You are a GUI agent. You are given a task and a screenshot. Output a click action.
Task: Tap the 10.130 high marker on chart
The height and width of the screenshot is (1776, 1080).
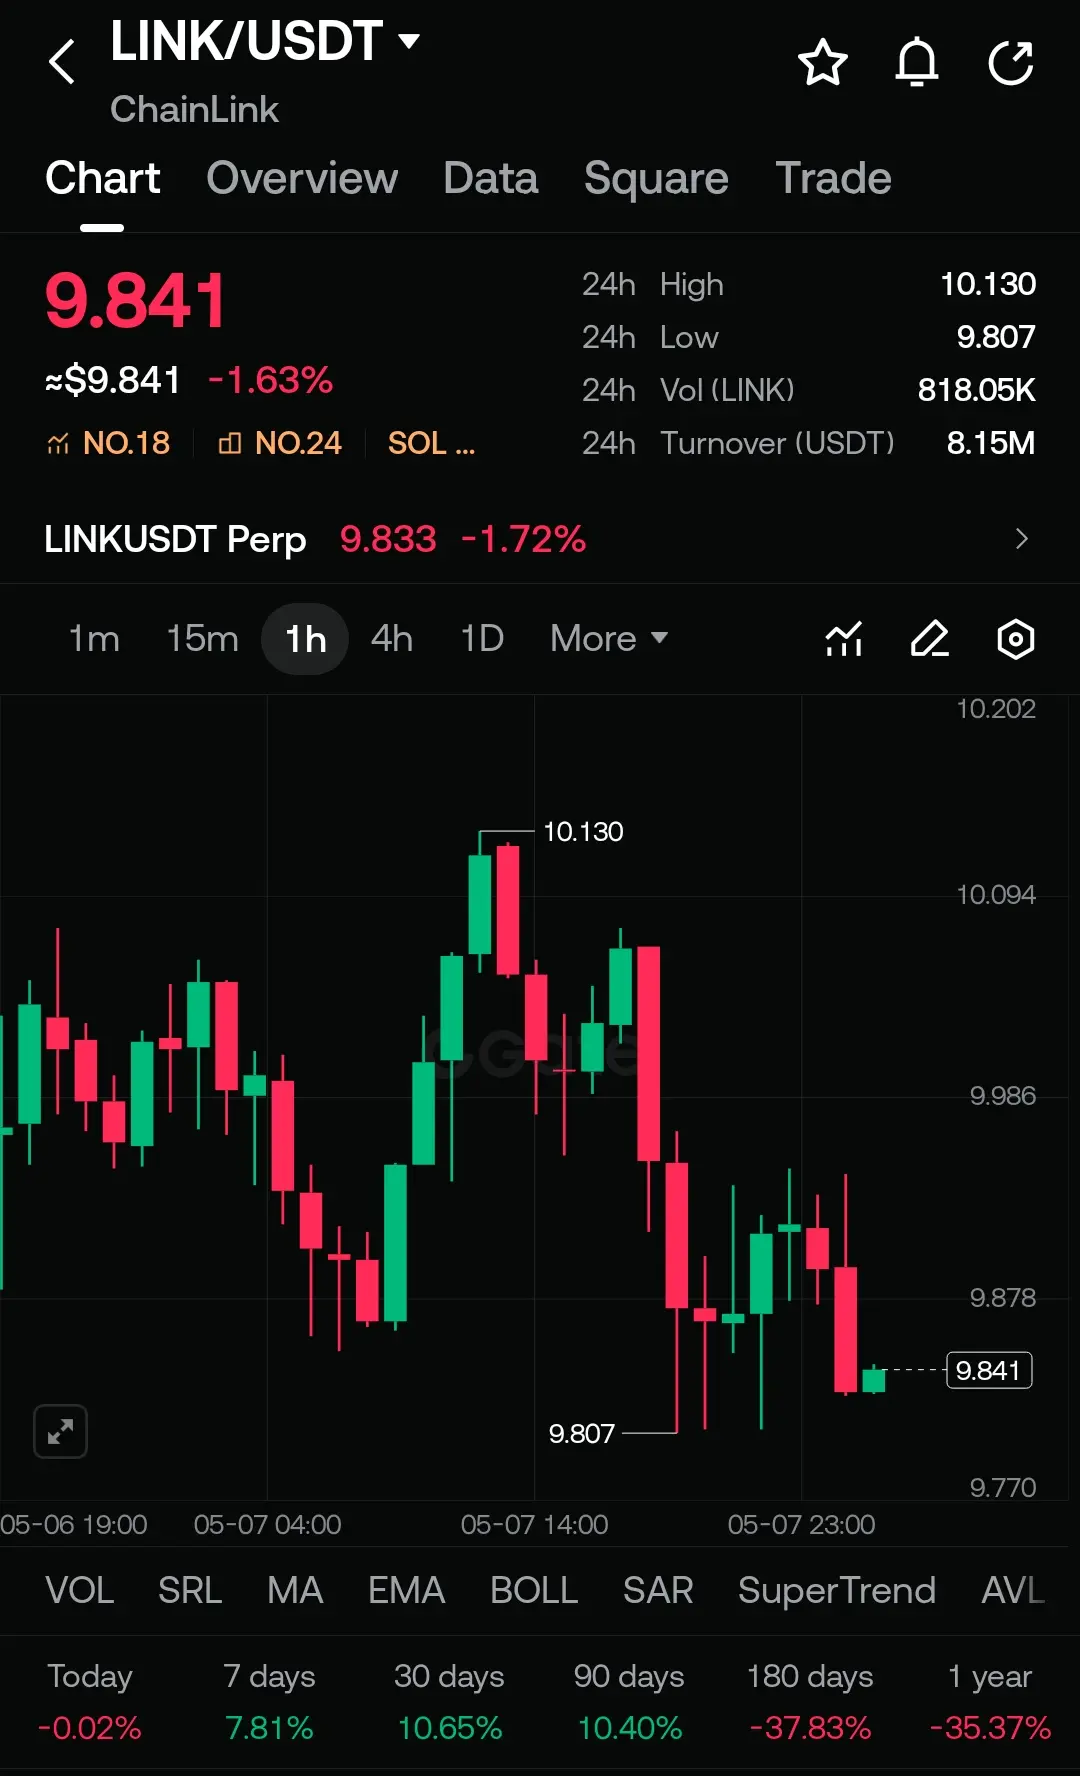(x=583, y=832)
